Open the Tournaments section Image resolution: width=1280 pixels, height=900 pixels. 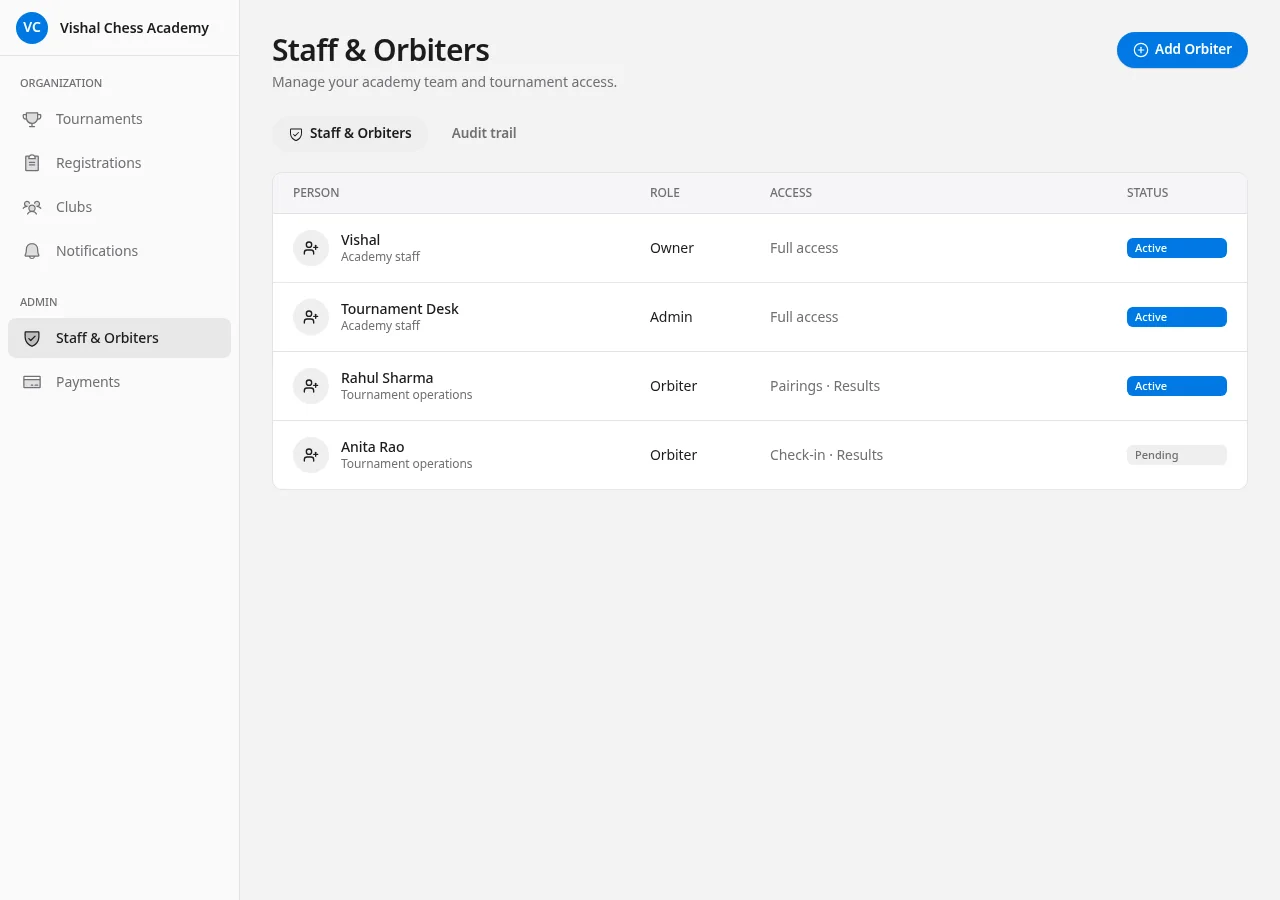tap(120, 119)
